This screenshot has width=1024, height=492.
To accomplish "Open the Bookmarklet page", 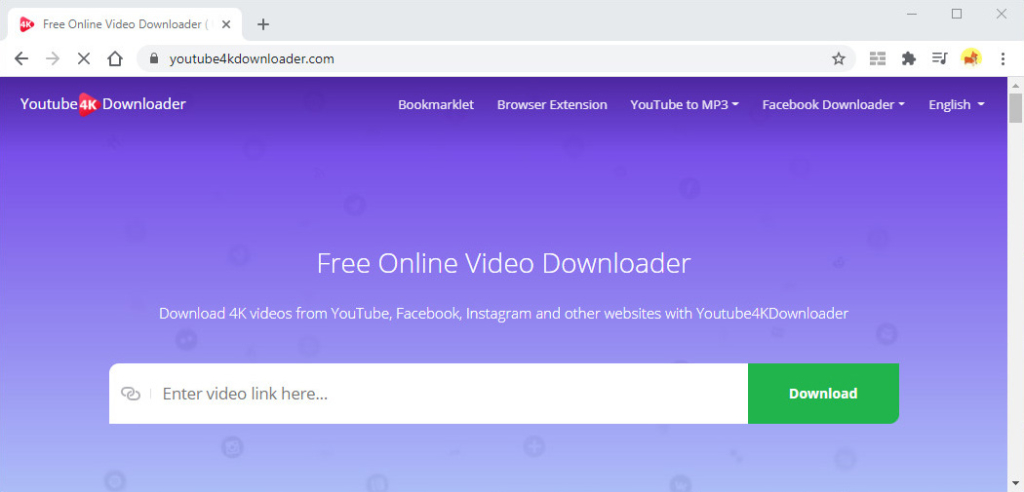I will [436, 105].
